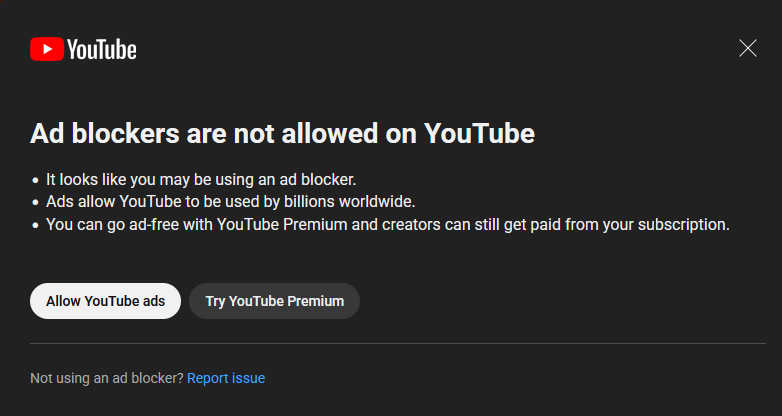Open the Report issue link
The image size is (782, 416).
click(226, 378)
